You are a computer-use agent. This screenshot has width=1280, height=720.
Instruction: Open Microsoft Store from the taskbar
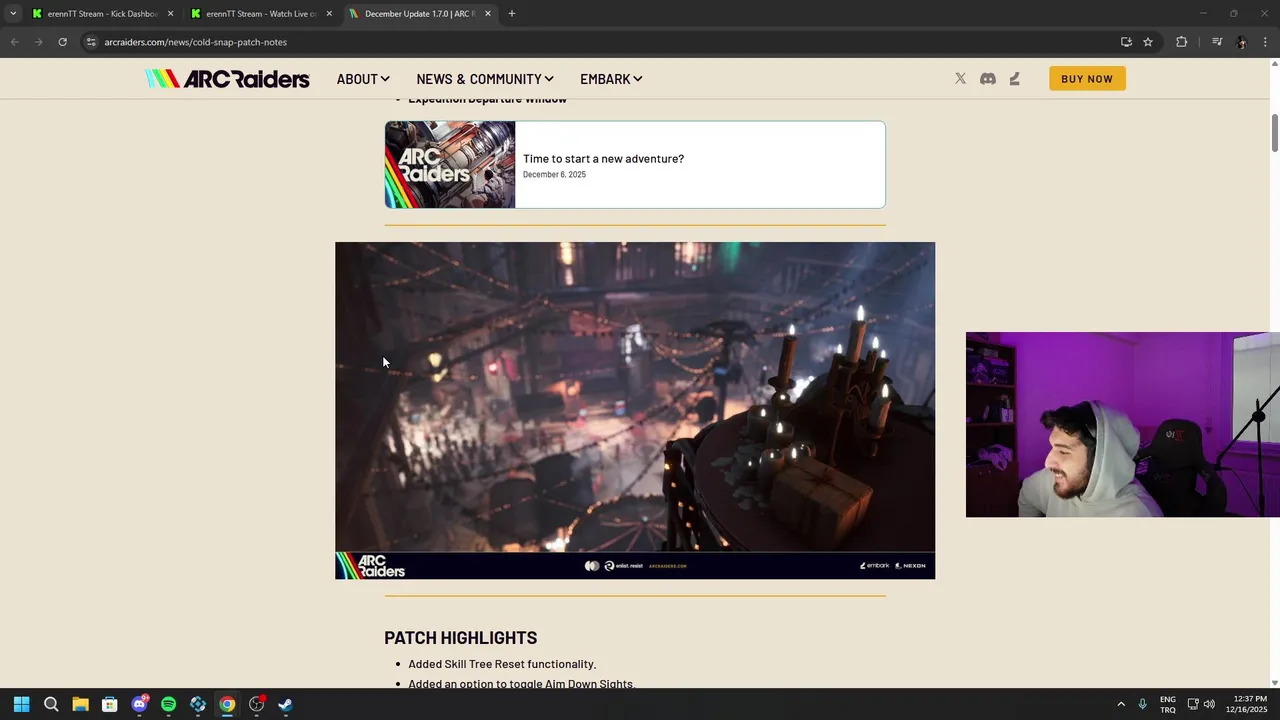click(110, 704)
